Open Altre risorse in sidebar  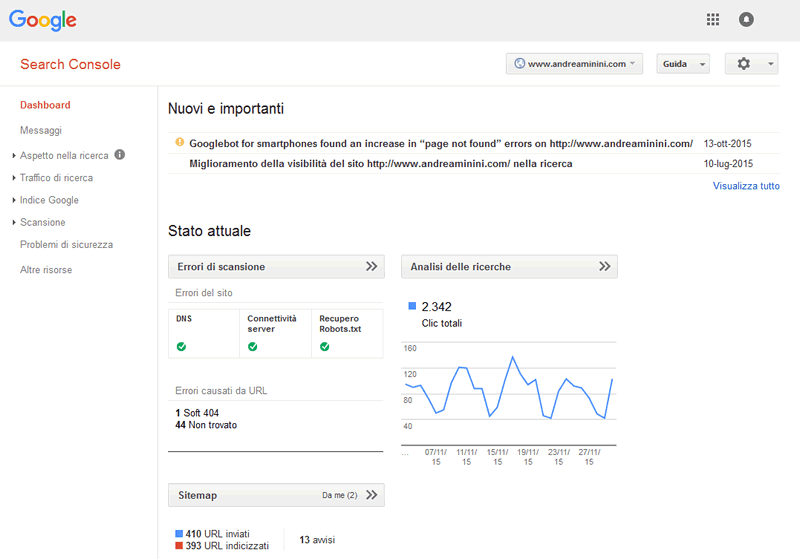pyautogui.click(x=46, y=270)
